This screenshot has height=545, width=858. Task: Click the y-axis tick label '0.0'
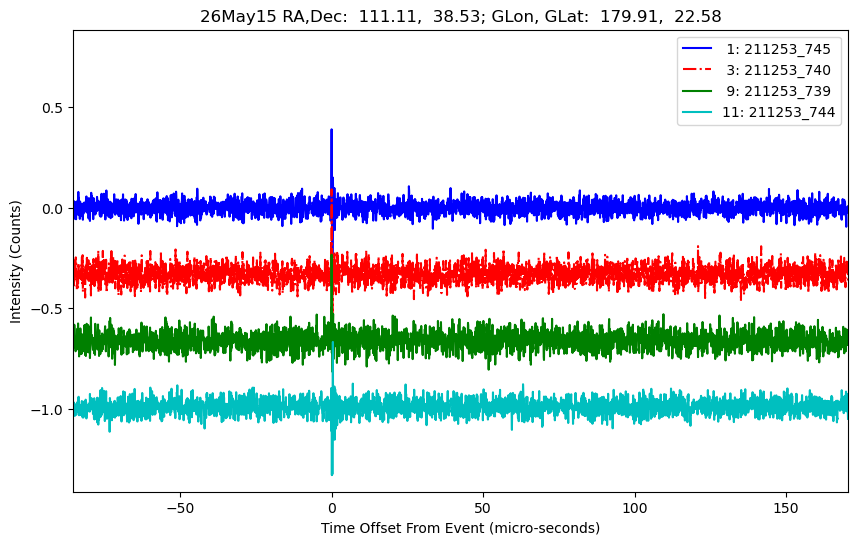click(x=53, y=209)
